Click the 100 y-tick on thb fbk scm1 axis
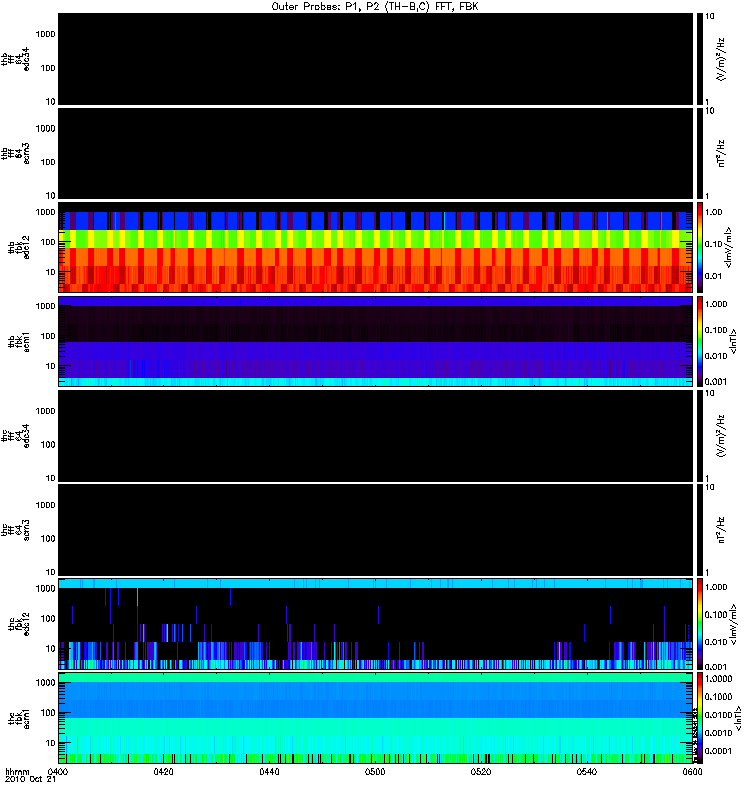 tap(48, 336)
